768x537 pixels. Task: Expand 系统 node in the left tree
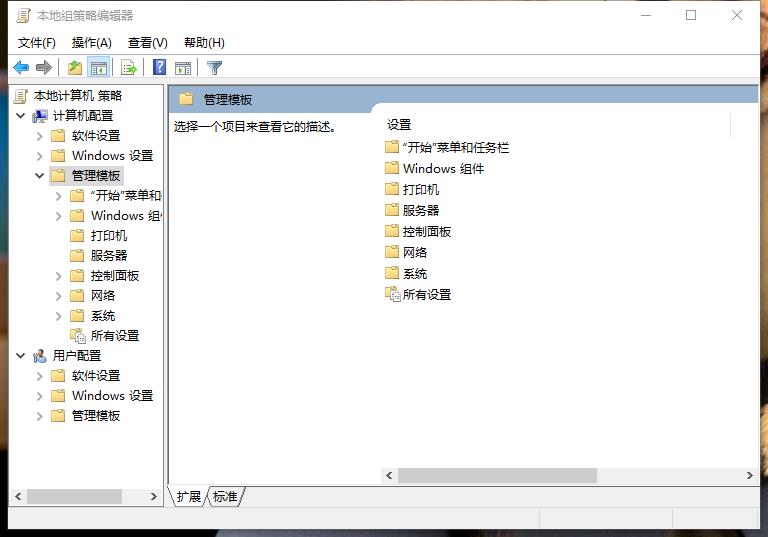click(x=59, y=316)
